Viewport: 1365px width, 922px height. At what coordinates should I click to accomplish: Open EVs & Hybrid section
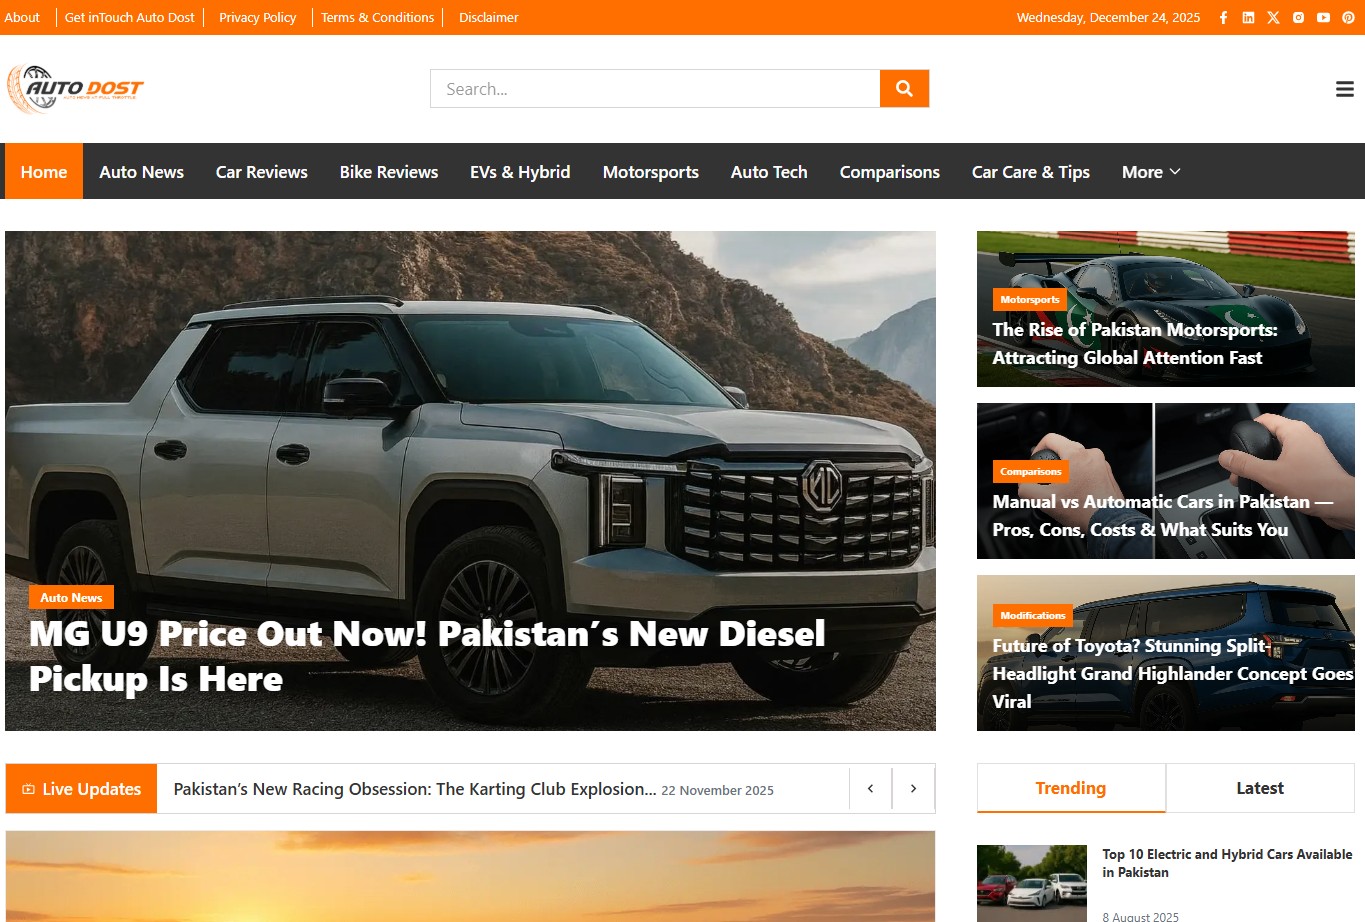coord(520,172)
